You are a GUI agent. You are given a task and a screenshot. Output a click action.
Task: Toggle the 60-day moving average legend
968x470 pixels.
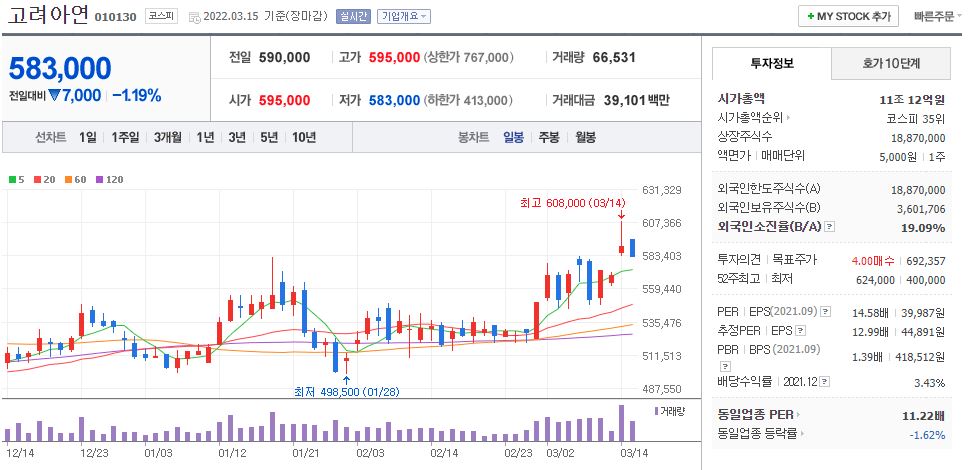[x=75, y=180]
